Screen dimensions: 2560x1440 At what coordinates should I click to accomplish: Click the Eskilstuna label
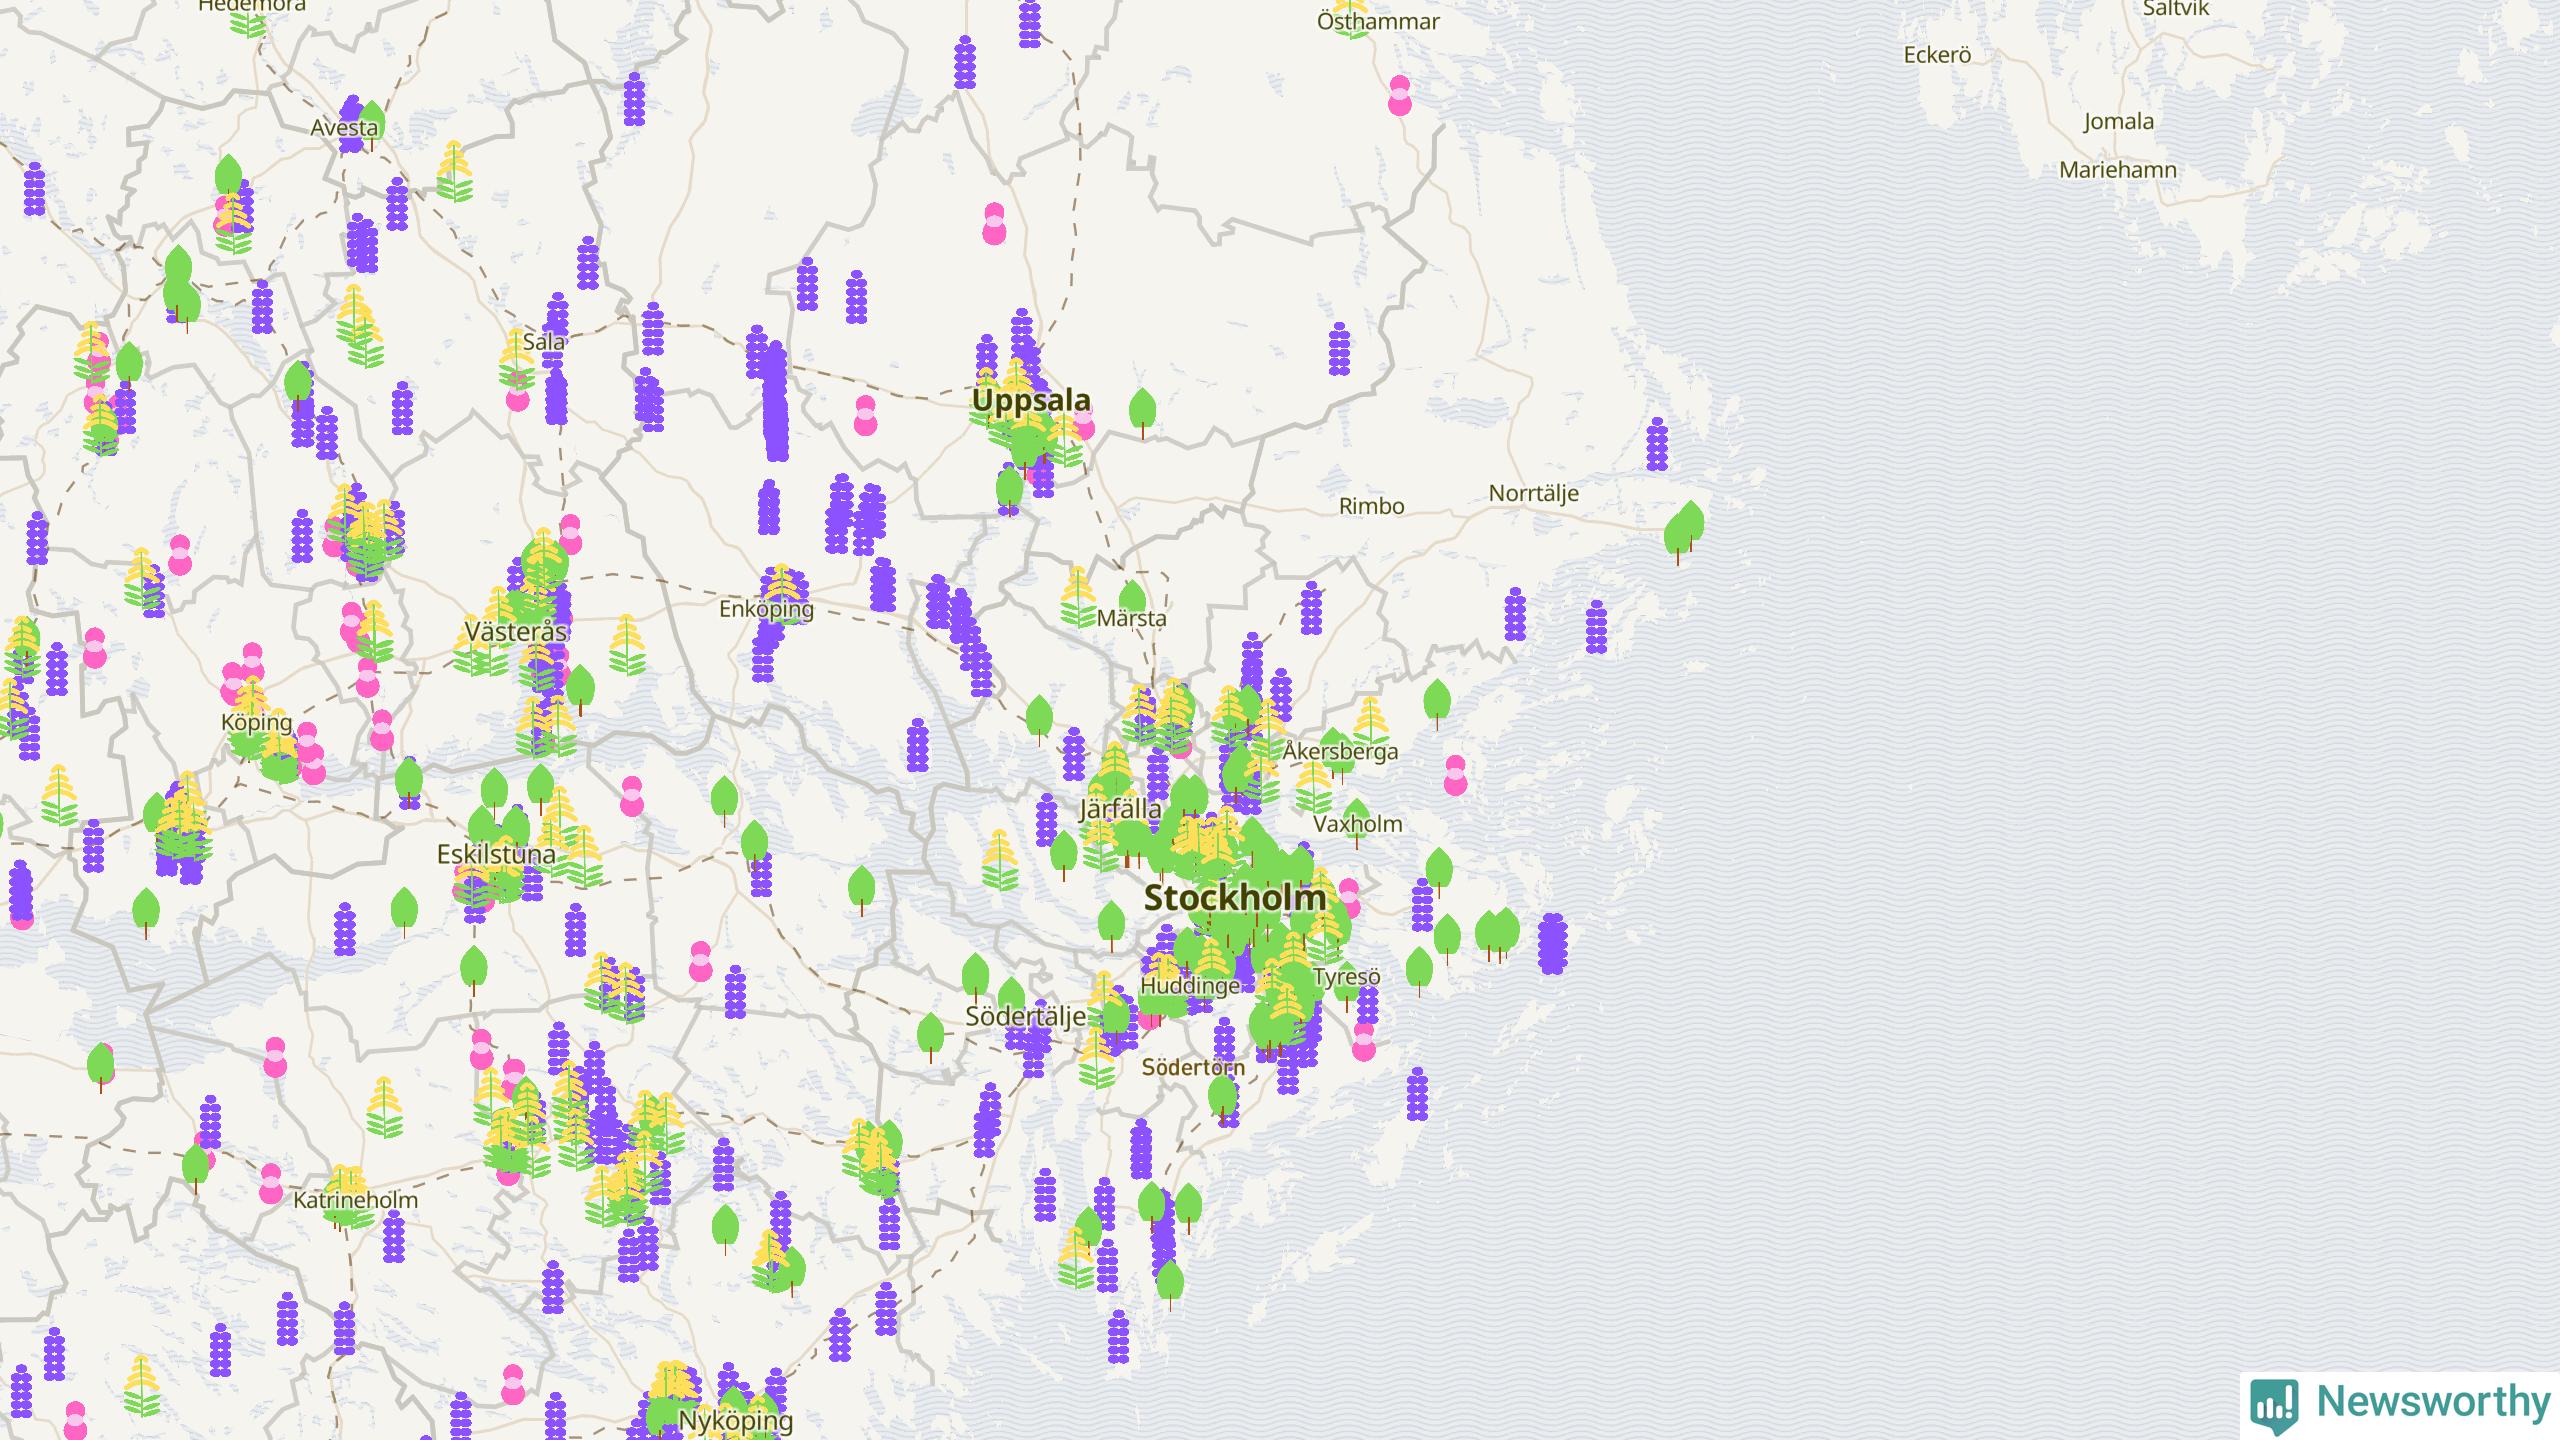(x=496, y=855)
